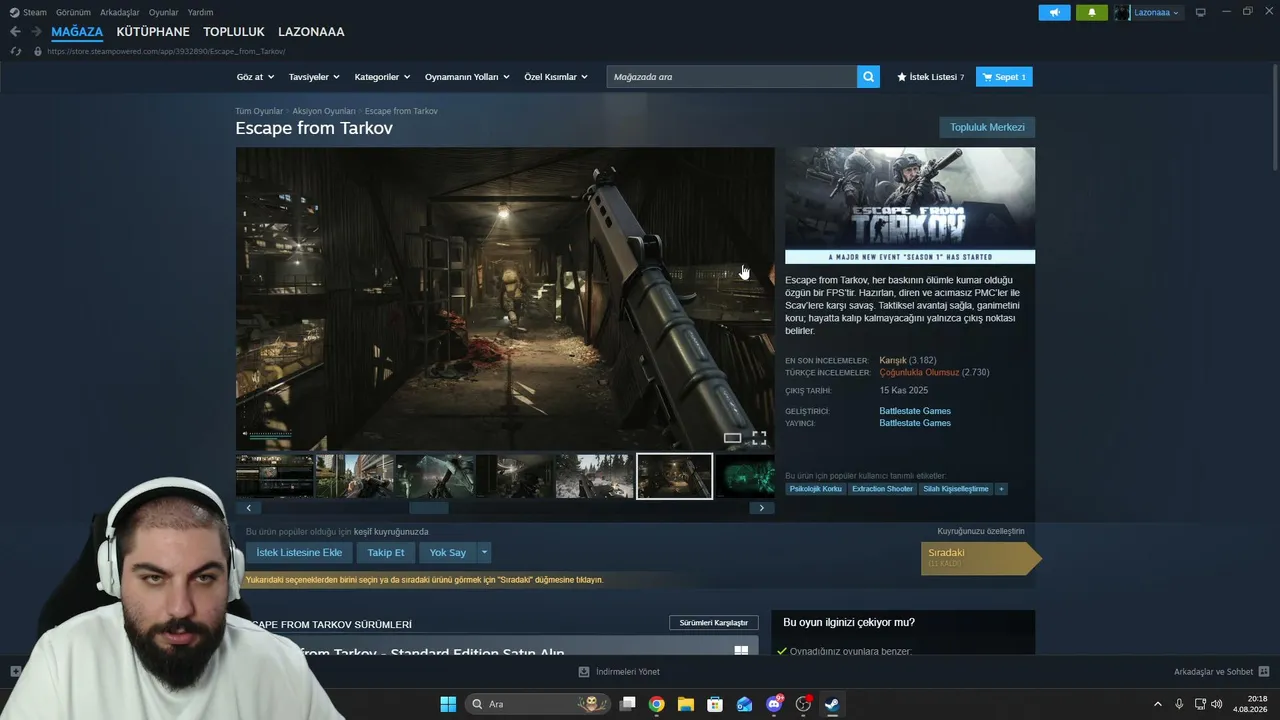Click the Steam icon in the taskbar

click(x=831, y=704)
